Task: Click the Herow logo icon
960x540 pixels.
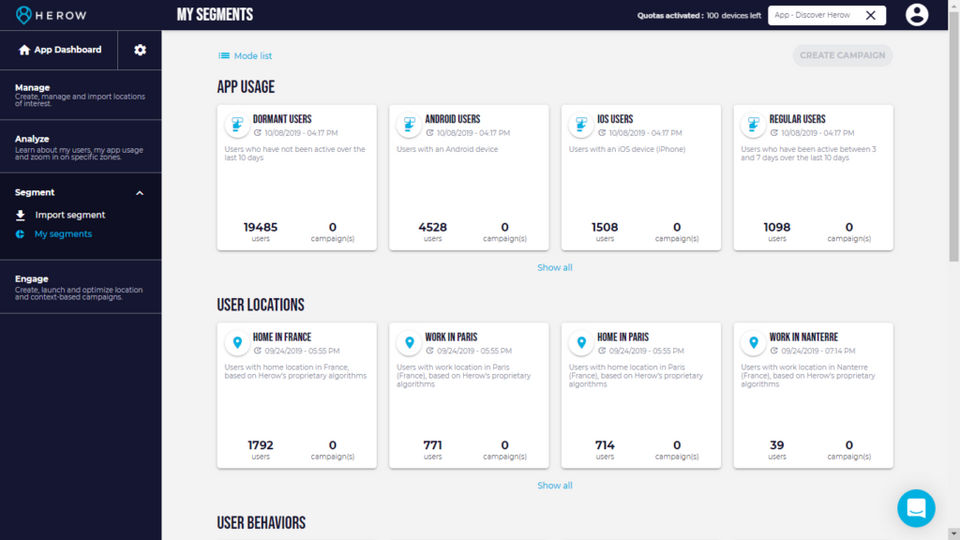Action: pos(24,15)
